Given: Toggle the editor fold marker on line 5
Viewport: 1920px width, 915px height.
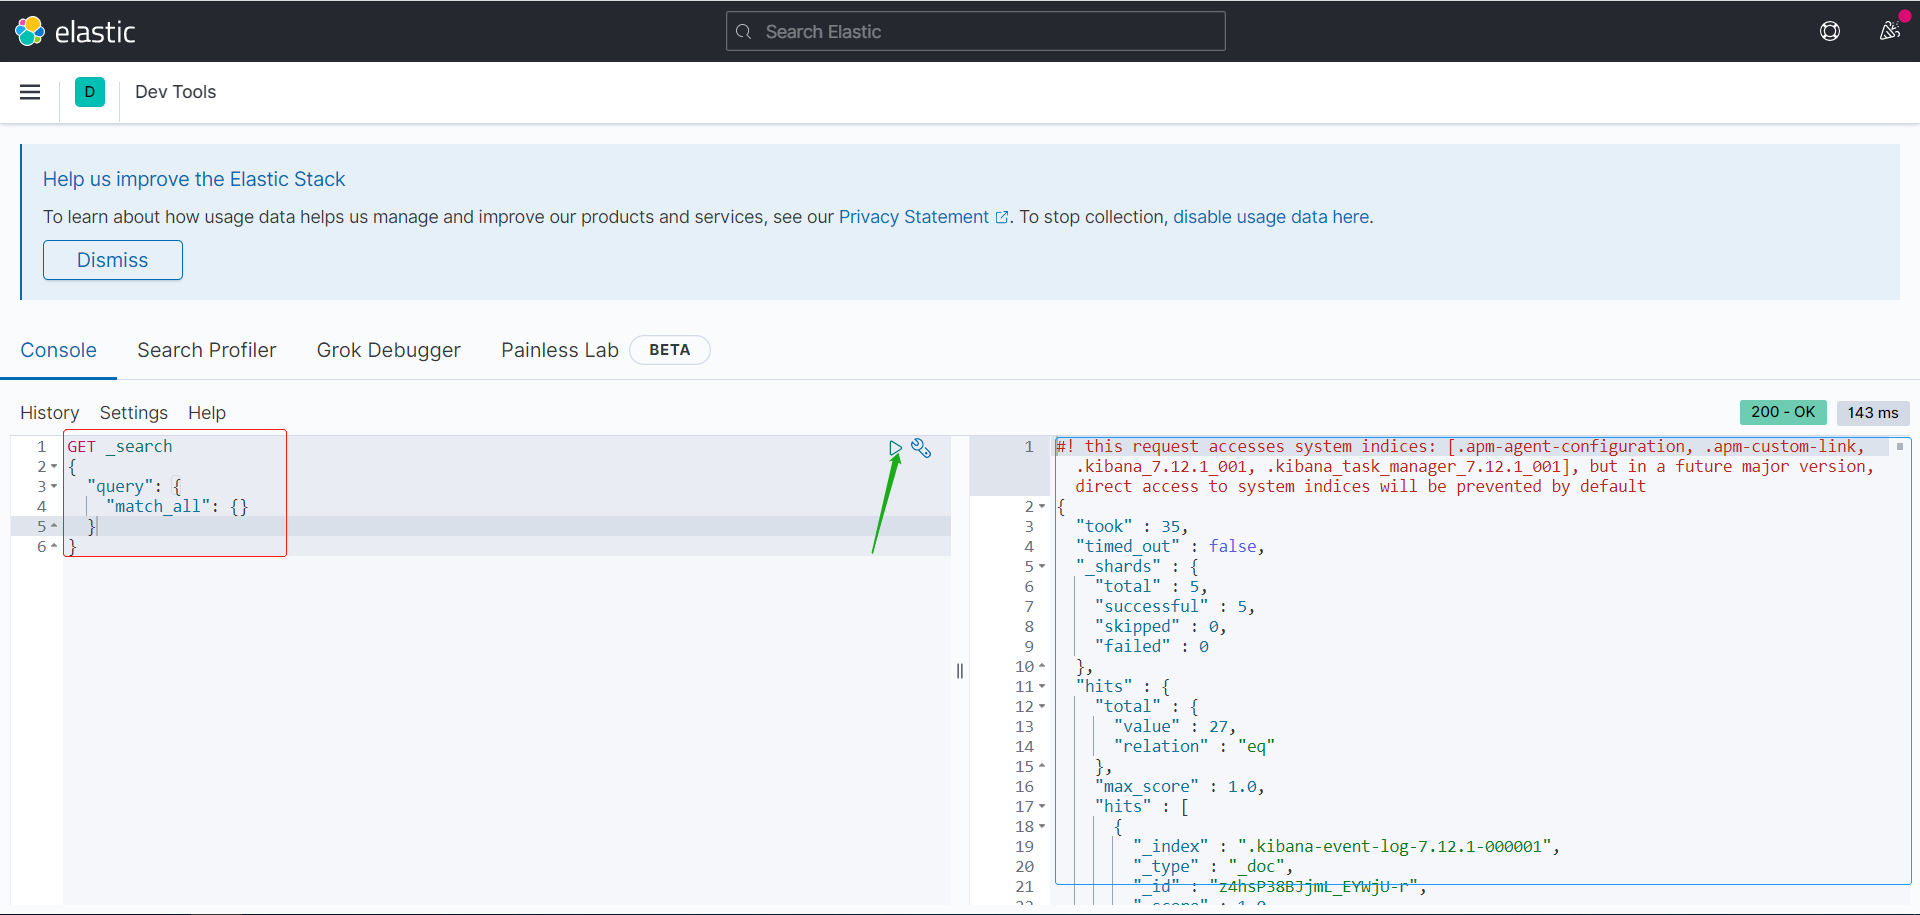Looking at the screenshot, I should [x=54, y=526].
